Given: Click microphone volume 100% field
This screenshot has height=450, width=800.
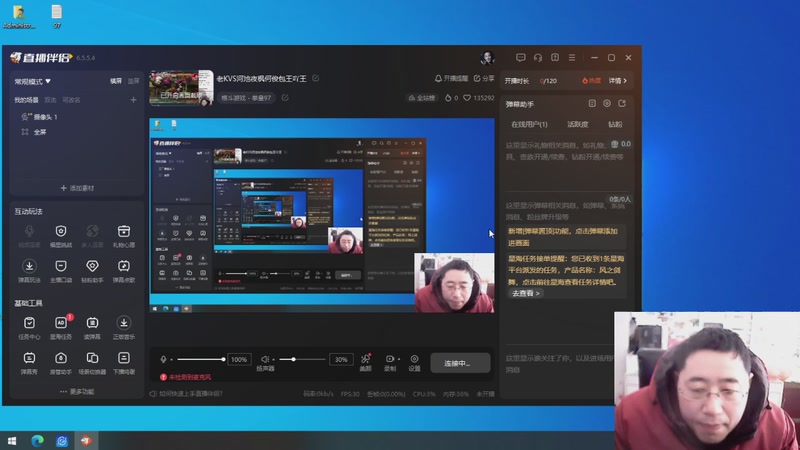Looking at the screenshot, I should 239,359.
